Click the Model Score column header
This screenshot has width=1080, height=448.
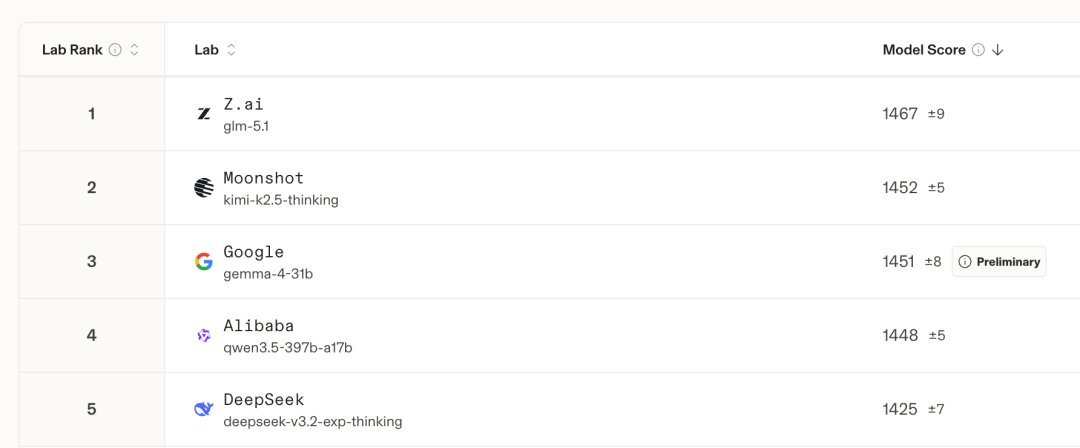pyautogui.click(x=924, y=50)
